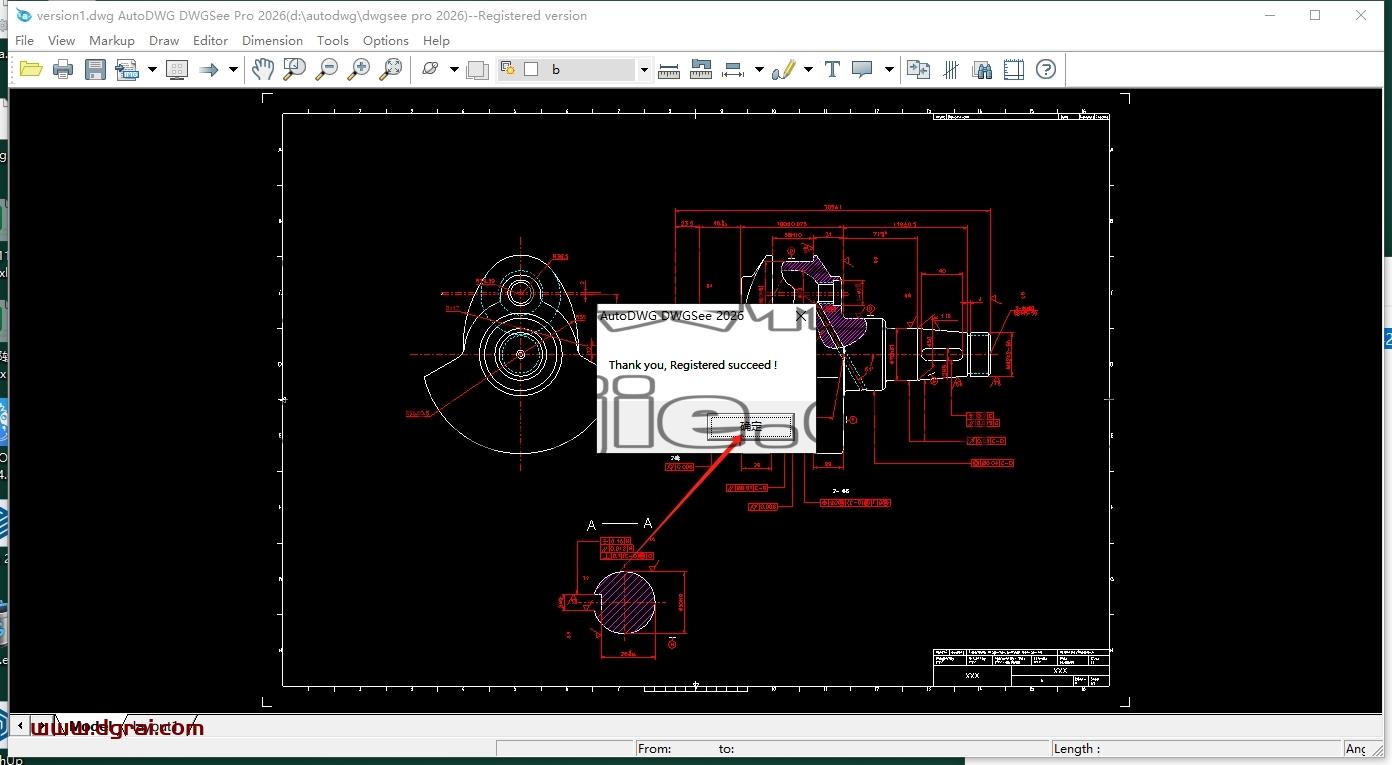The height and width of the screenshot is (765, 1392).
Task: Click the layer state icon beside layer box
Action: coord(508,69)
